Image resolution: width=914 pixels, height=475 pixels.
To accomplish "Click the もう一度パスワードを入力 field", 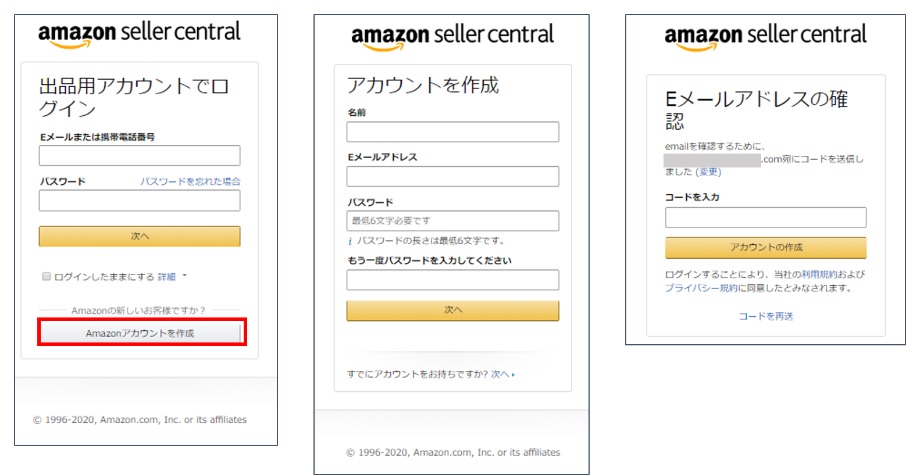I will [452, 280].
